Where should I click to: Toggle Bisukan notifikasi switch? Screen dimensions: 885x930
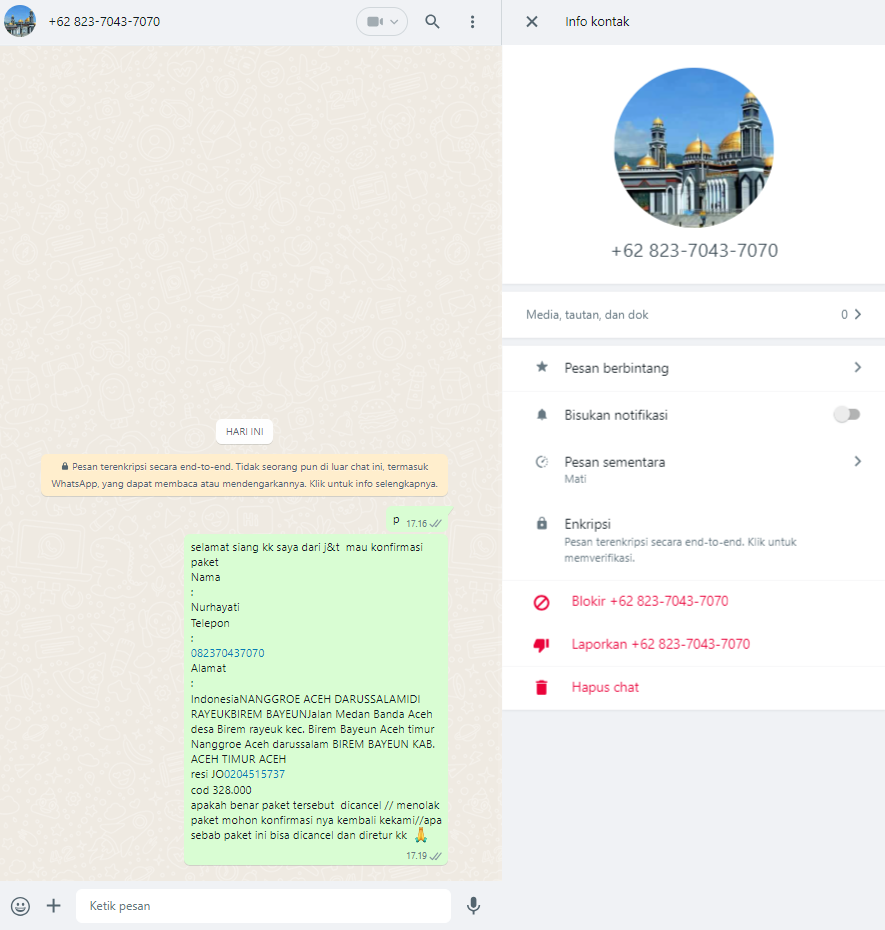coord(847,415)
